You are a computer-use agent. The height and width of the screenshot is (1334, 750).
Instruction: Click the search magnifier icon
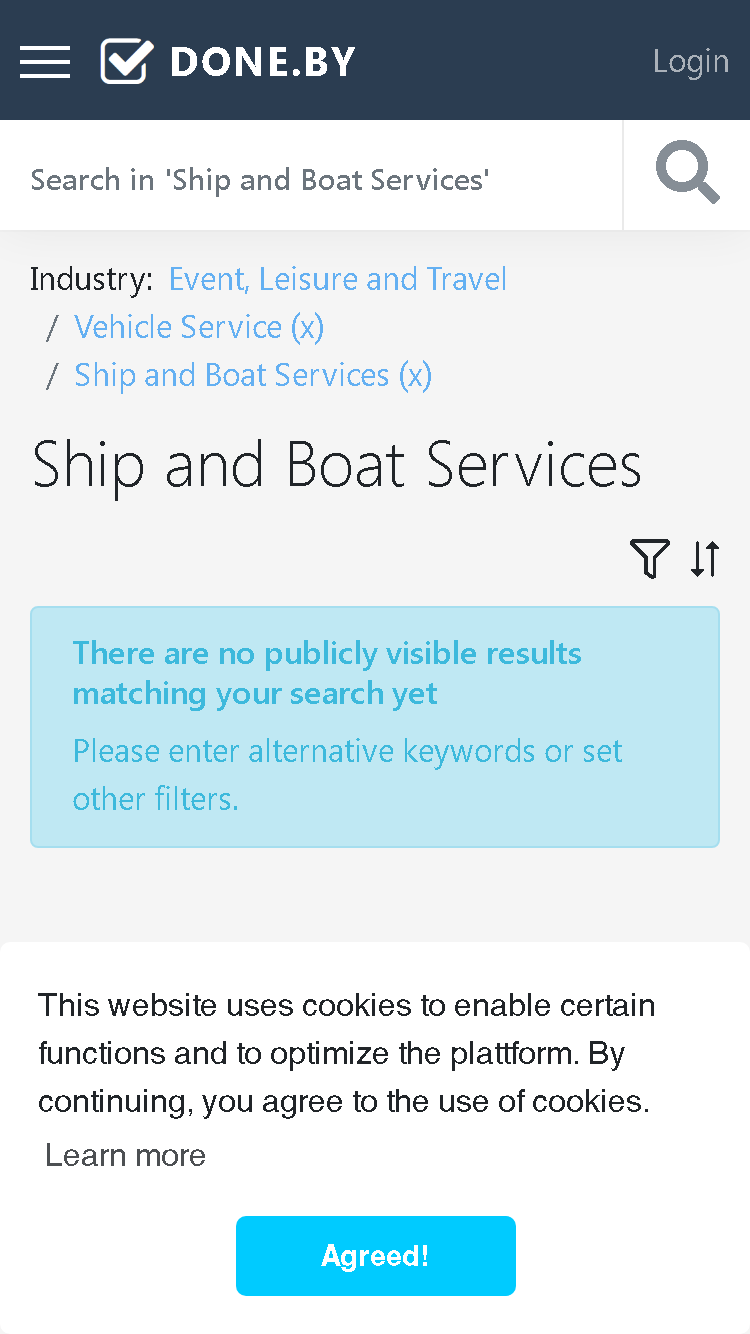click(x=687, y=173)
